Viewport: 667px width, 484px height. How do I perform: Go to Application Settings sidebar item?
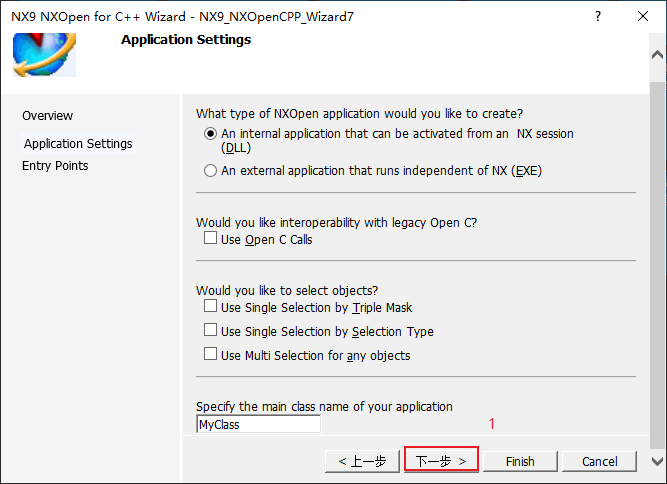(78, 143)
